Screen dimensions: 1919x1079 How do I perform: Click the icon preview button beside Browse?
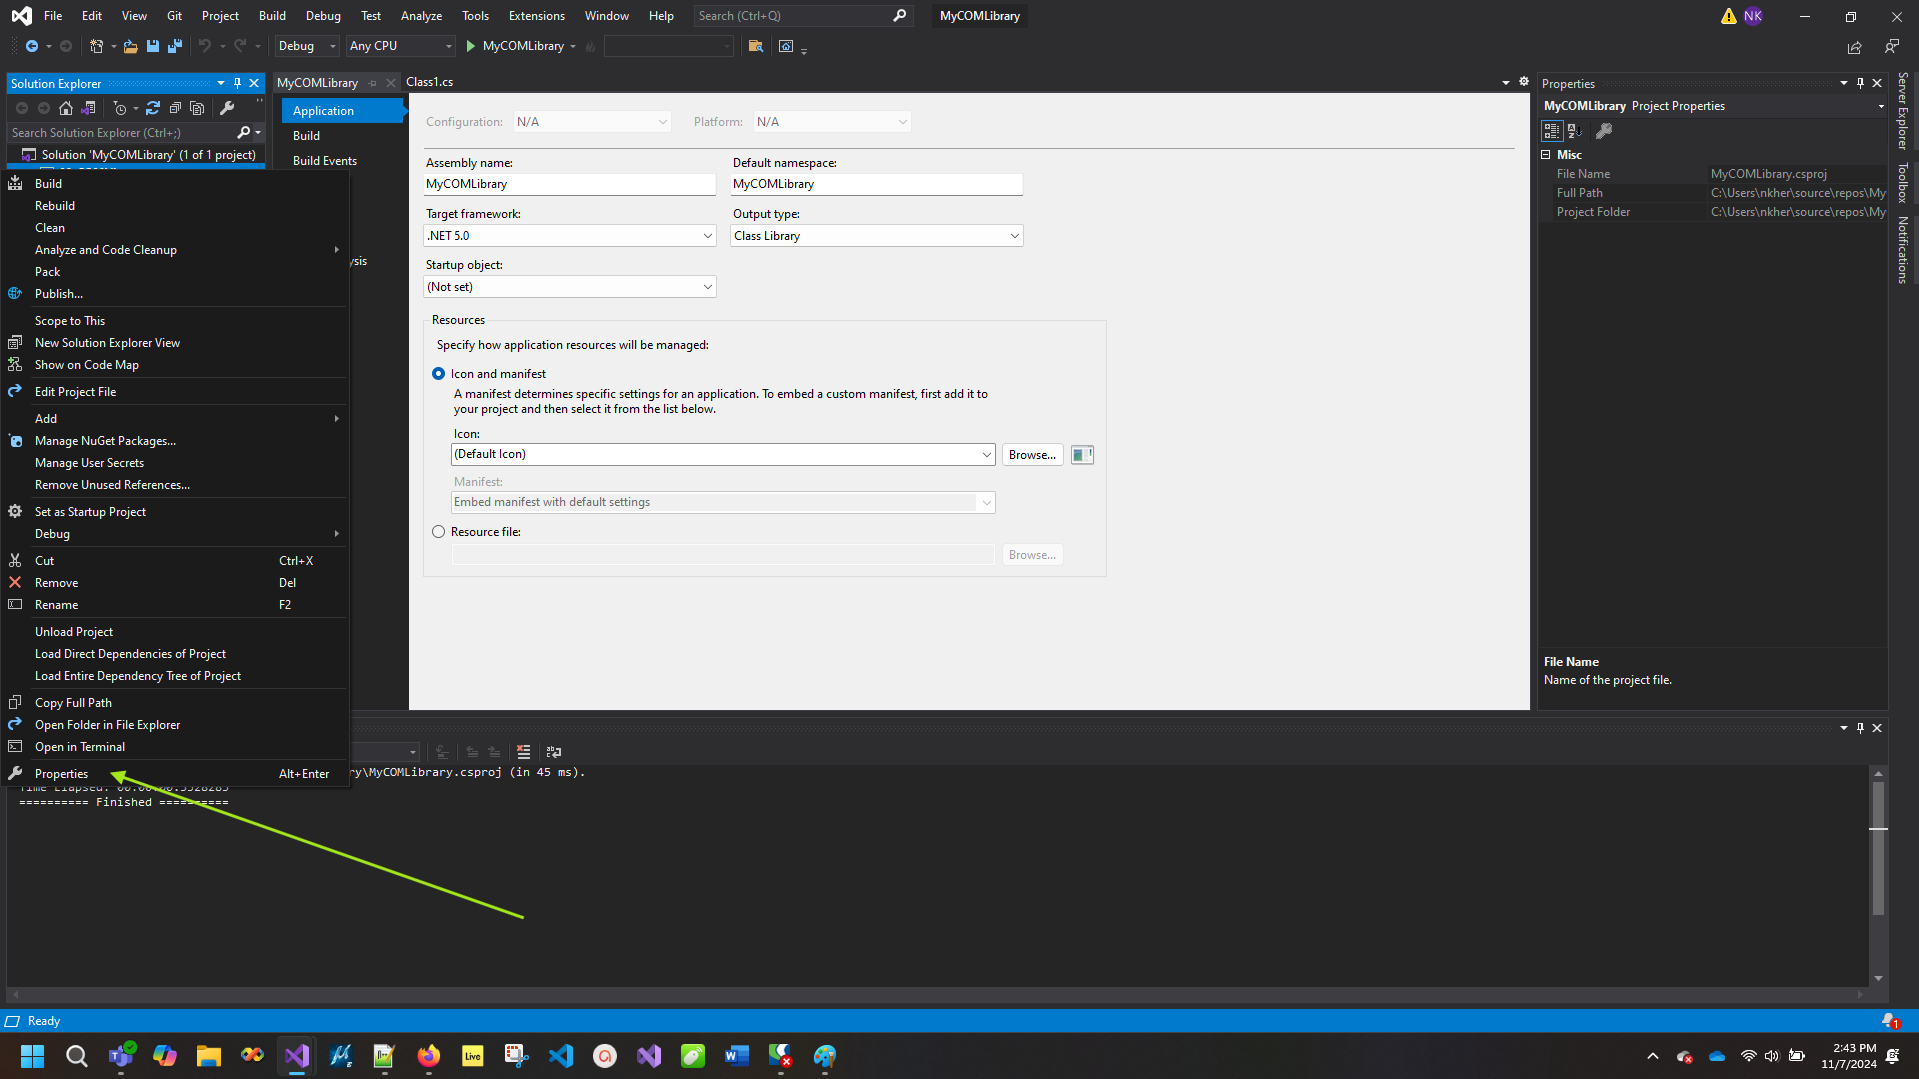pos(1082,455)
